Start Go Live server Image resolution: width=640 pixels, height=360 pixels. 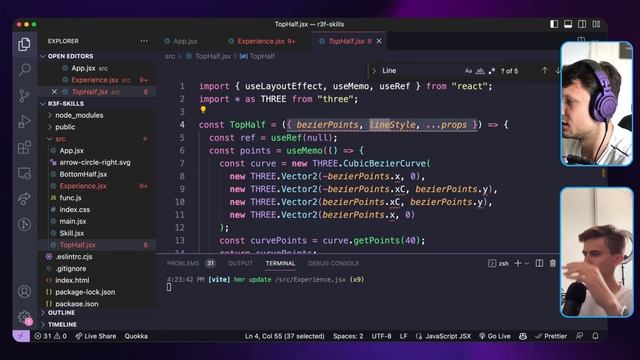[x=495, y=336]
